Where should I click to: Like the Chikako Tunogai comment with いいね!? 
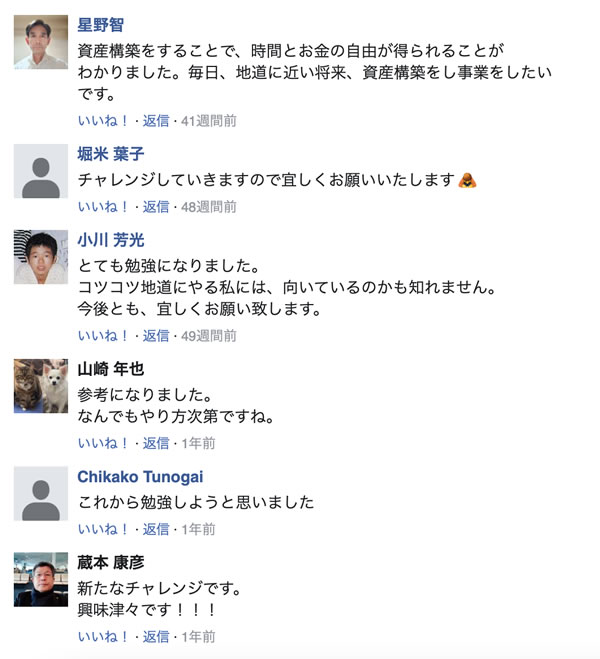(x=103, y=529)
